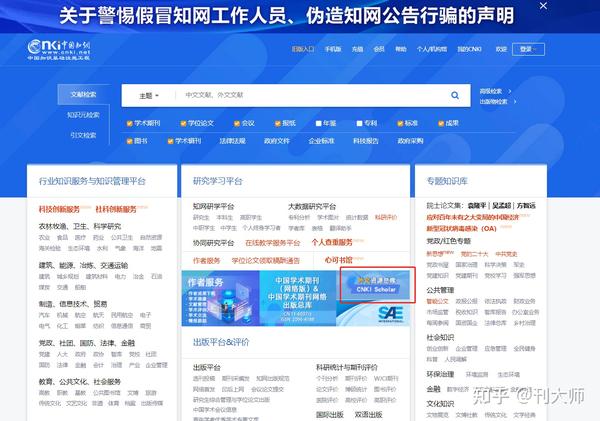The image size is (600, 421).
Task: Click the 企业标准 link
Action: click(x=321, y=141)
